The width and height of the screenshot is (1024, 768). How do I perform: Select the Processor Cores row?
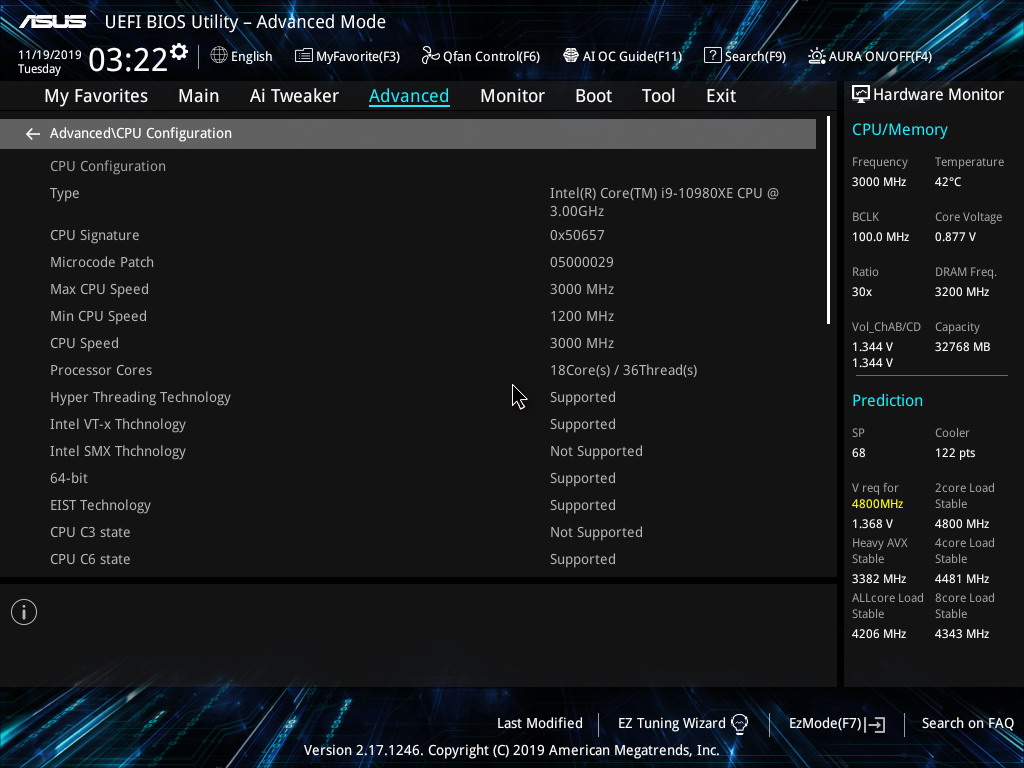click(x=408, y=370)
